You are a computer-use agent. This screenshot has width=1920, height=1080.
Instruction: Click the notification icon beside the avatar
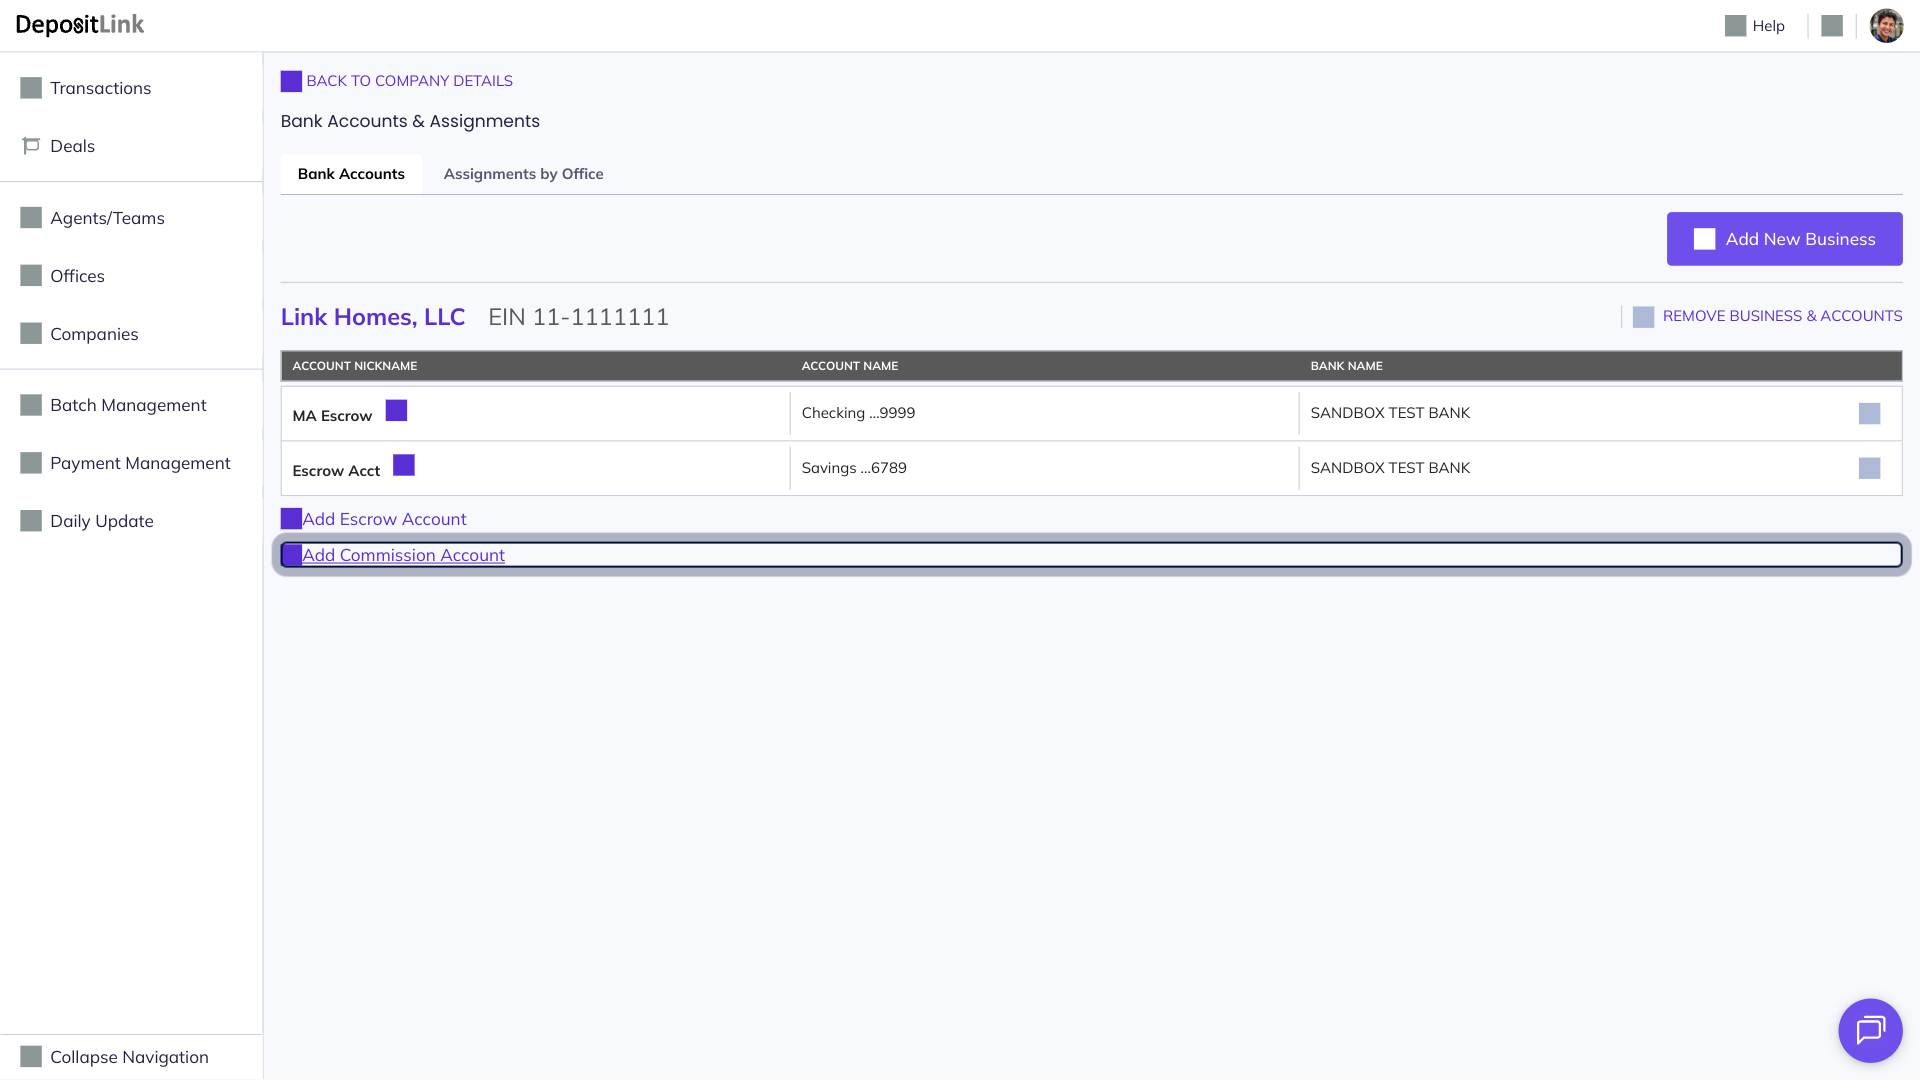[x=1831, y=26]
